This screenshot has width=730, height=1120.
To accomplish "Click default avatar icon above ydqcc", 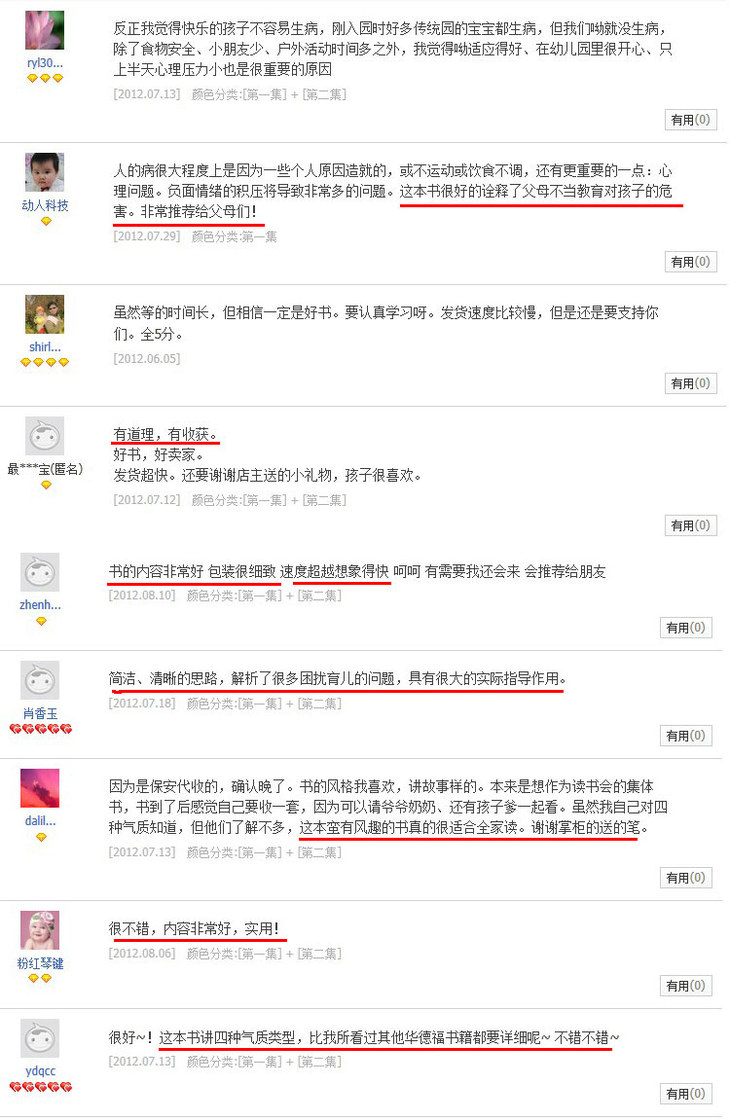I will (40, 1038).
